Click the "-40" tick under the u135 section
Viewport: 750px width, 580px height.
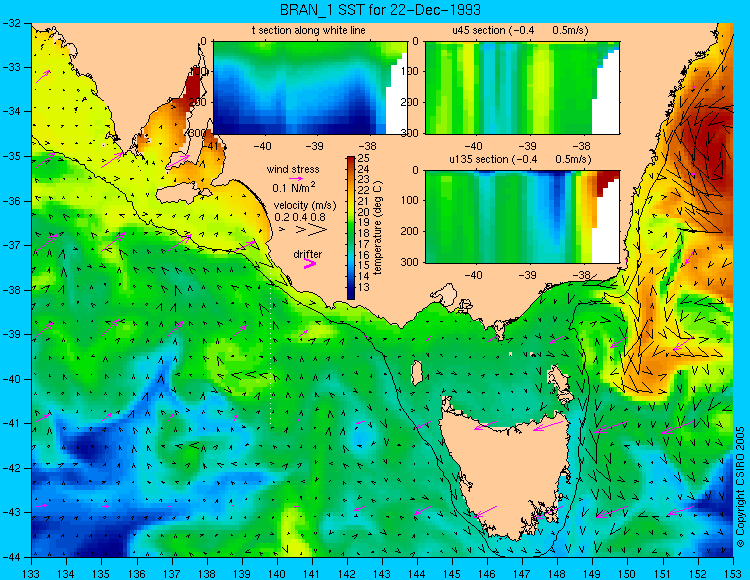point(474,275)
